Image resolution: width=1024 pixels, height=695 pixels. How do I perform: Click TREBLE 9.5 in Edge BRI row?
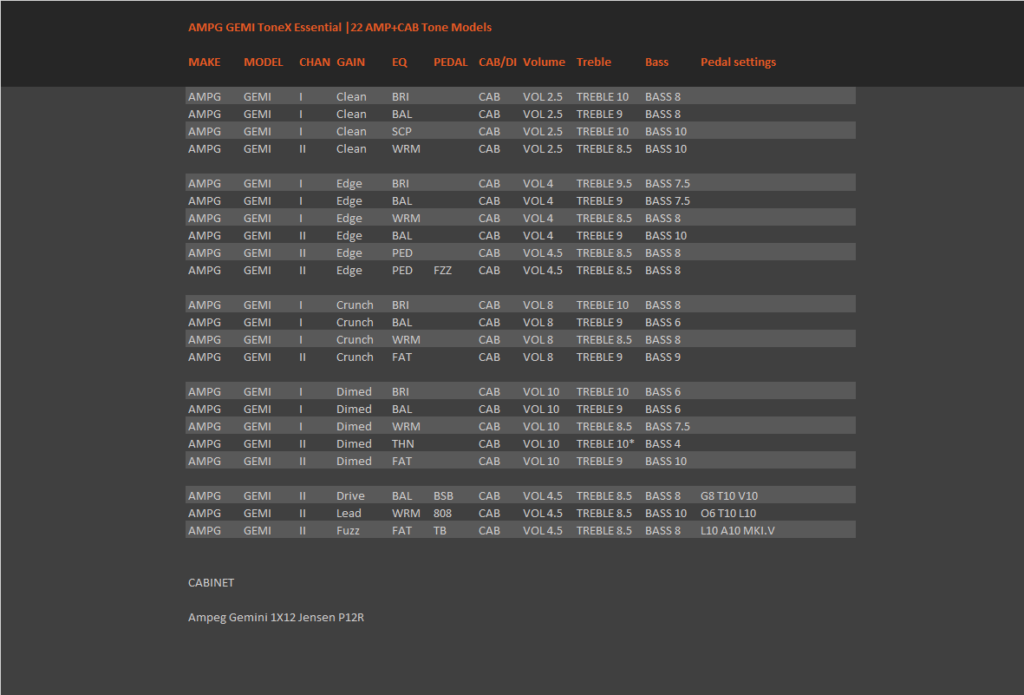[604, 184]
